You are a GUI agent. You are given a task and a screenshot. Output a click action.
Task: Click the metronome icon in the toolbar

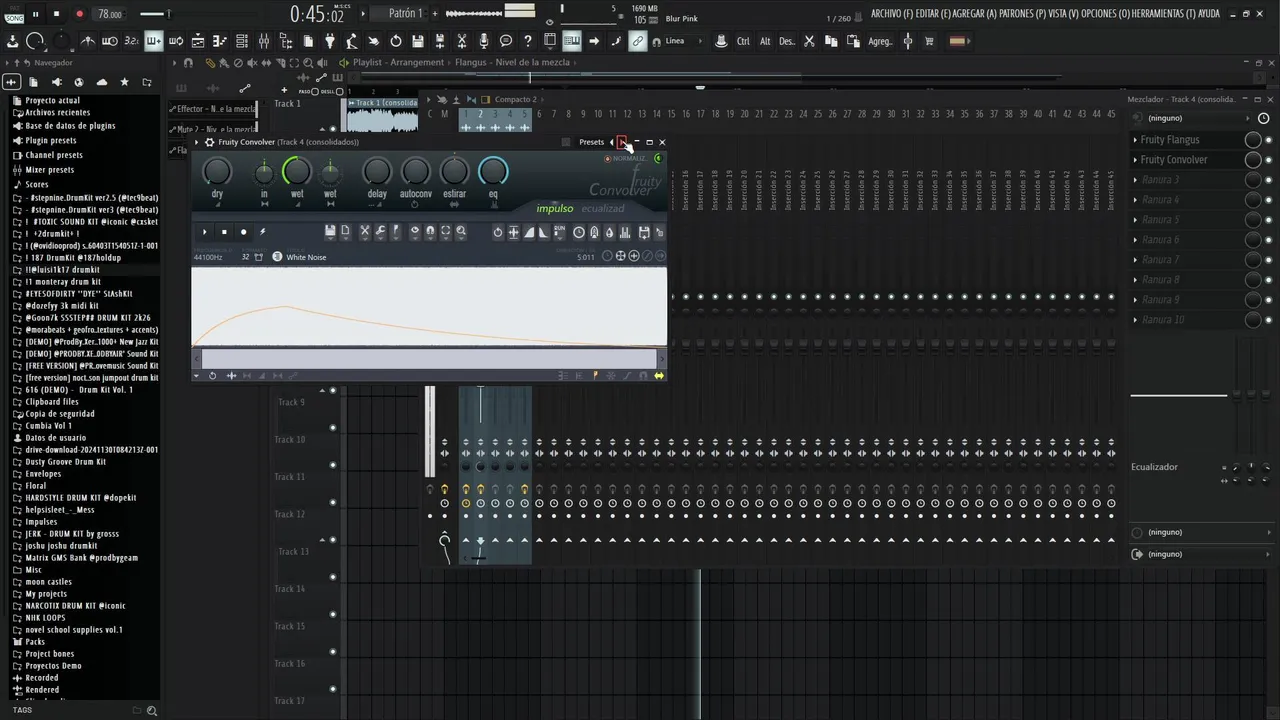[88, 41]
